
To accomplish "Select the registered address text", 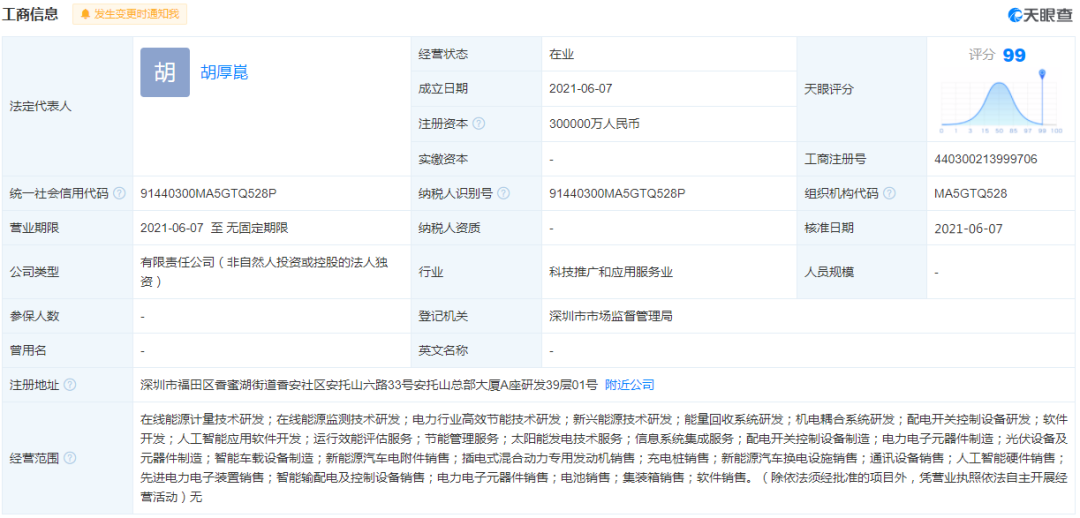I will click(x=368, y=385).
